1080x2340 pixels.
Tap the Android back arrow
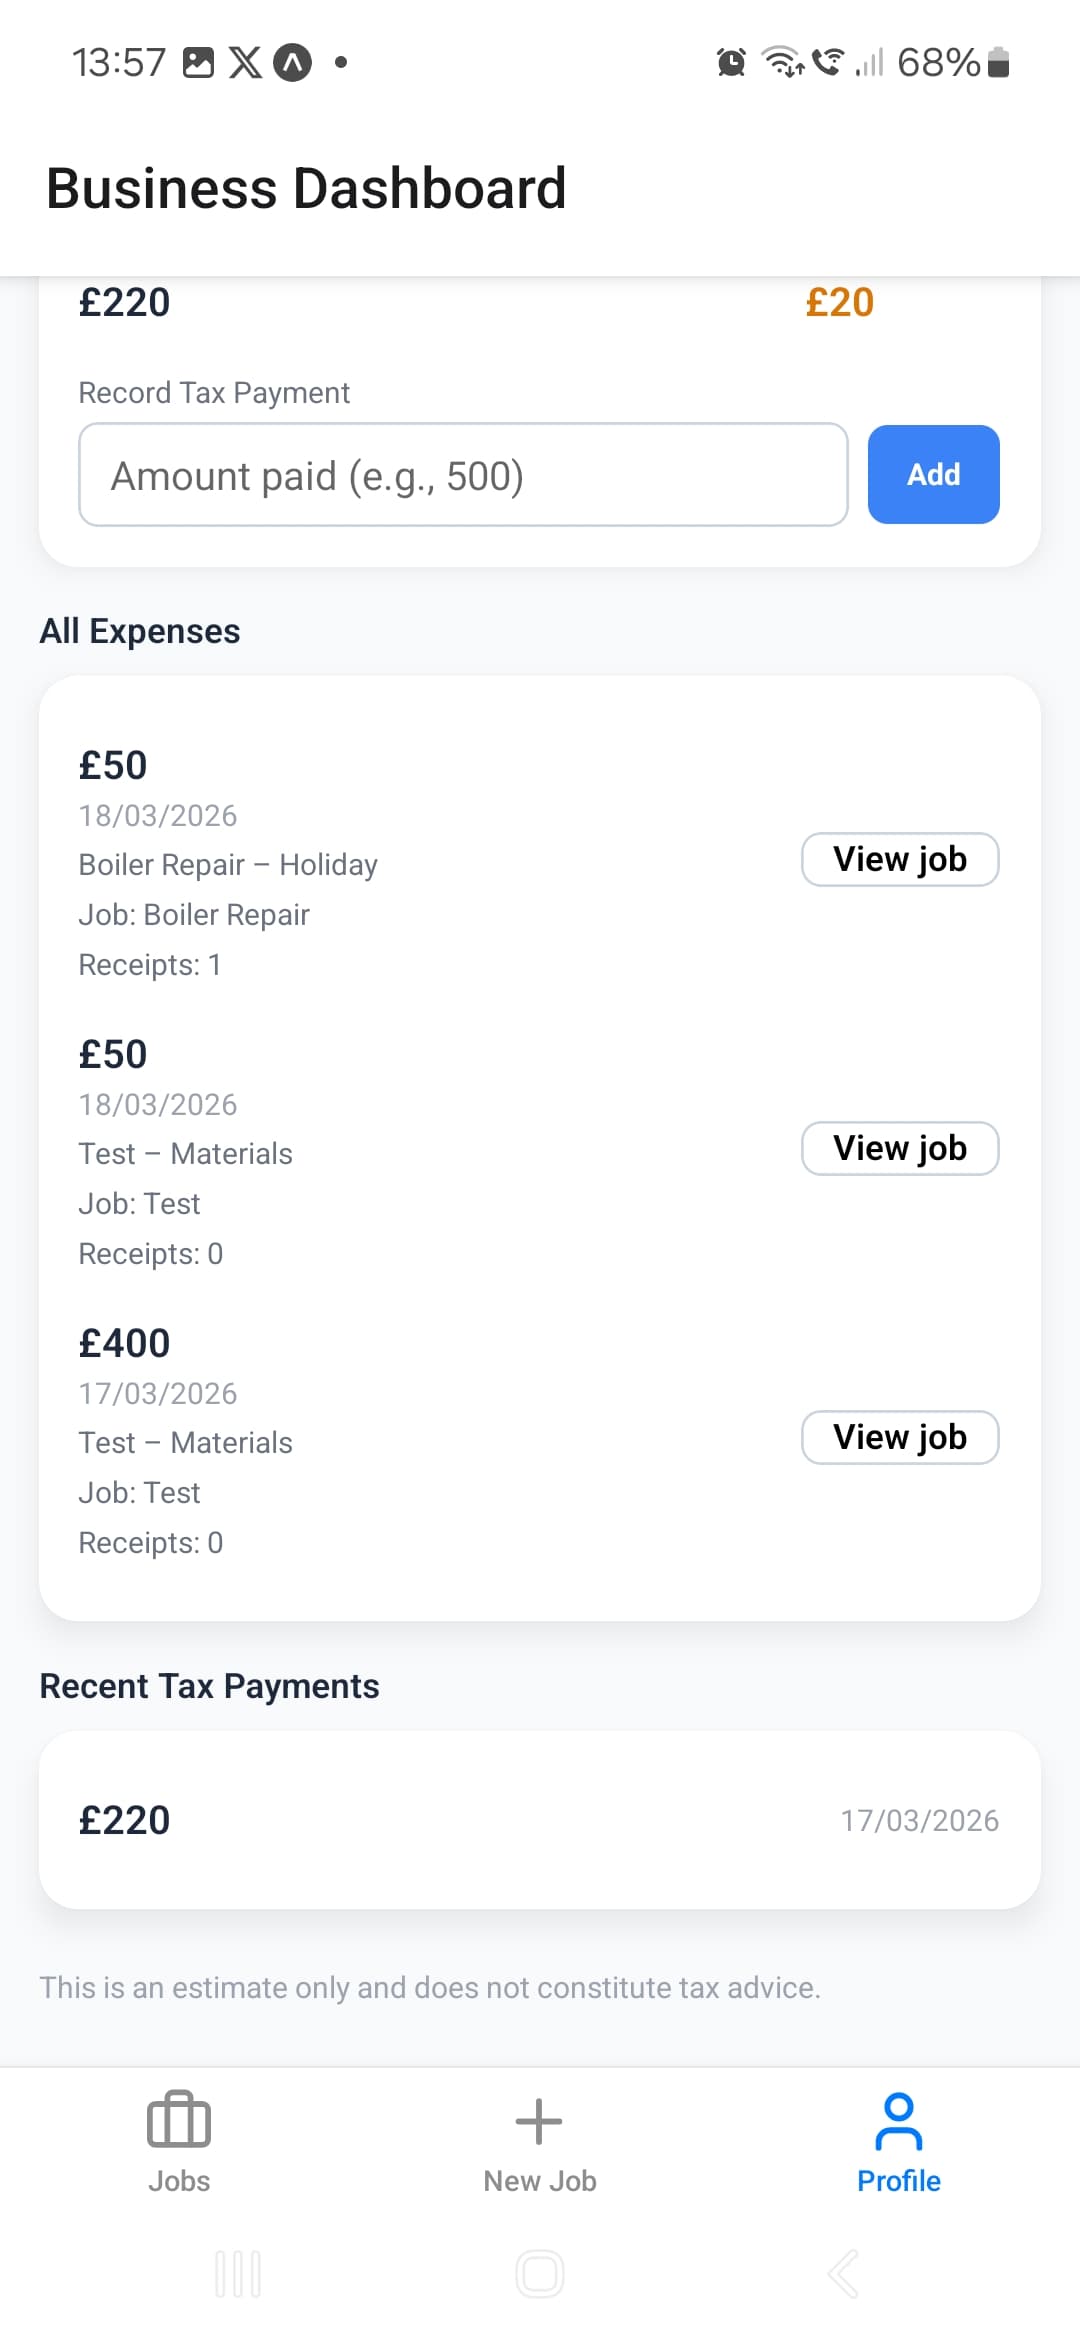[x=843, y=2274]
